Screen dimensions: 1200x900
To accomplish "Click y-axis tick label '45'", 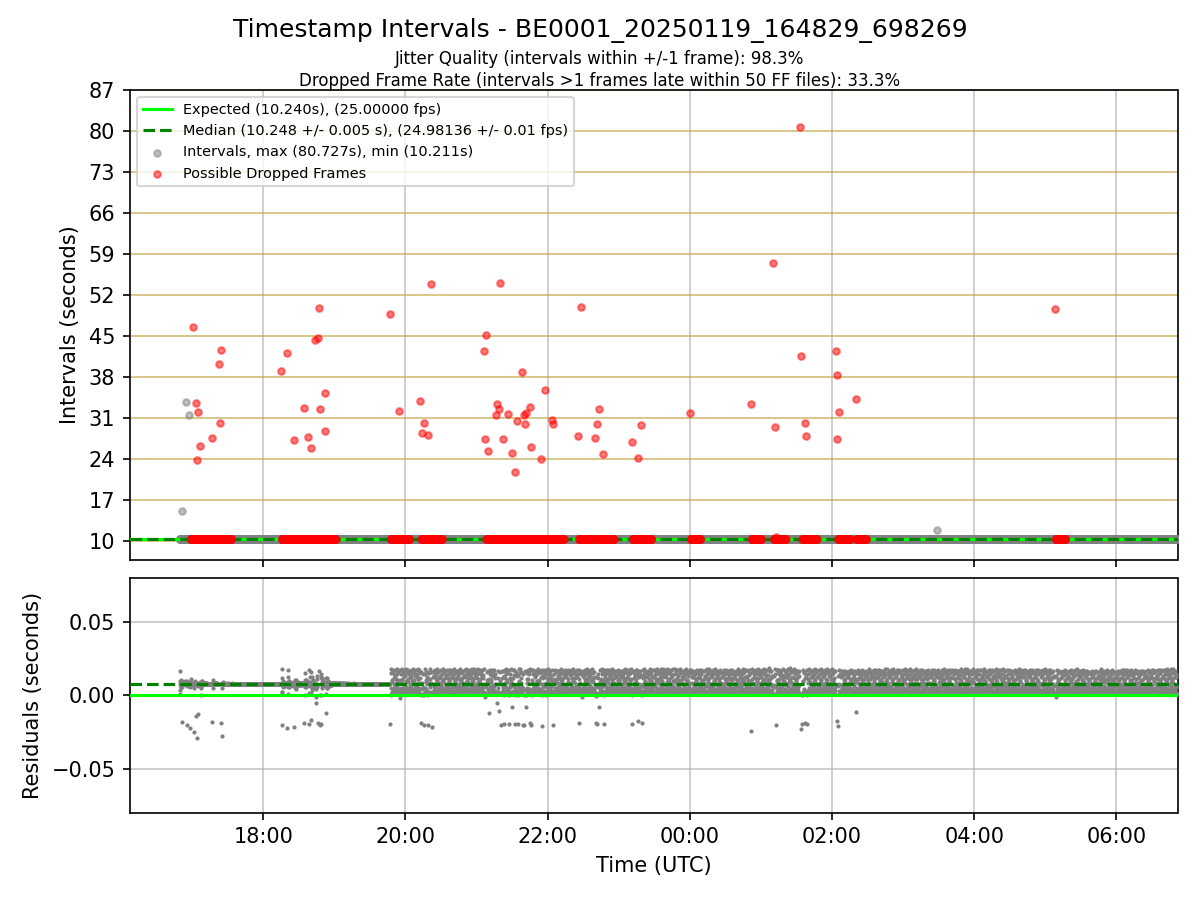I will 103,336.
